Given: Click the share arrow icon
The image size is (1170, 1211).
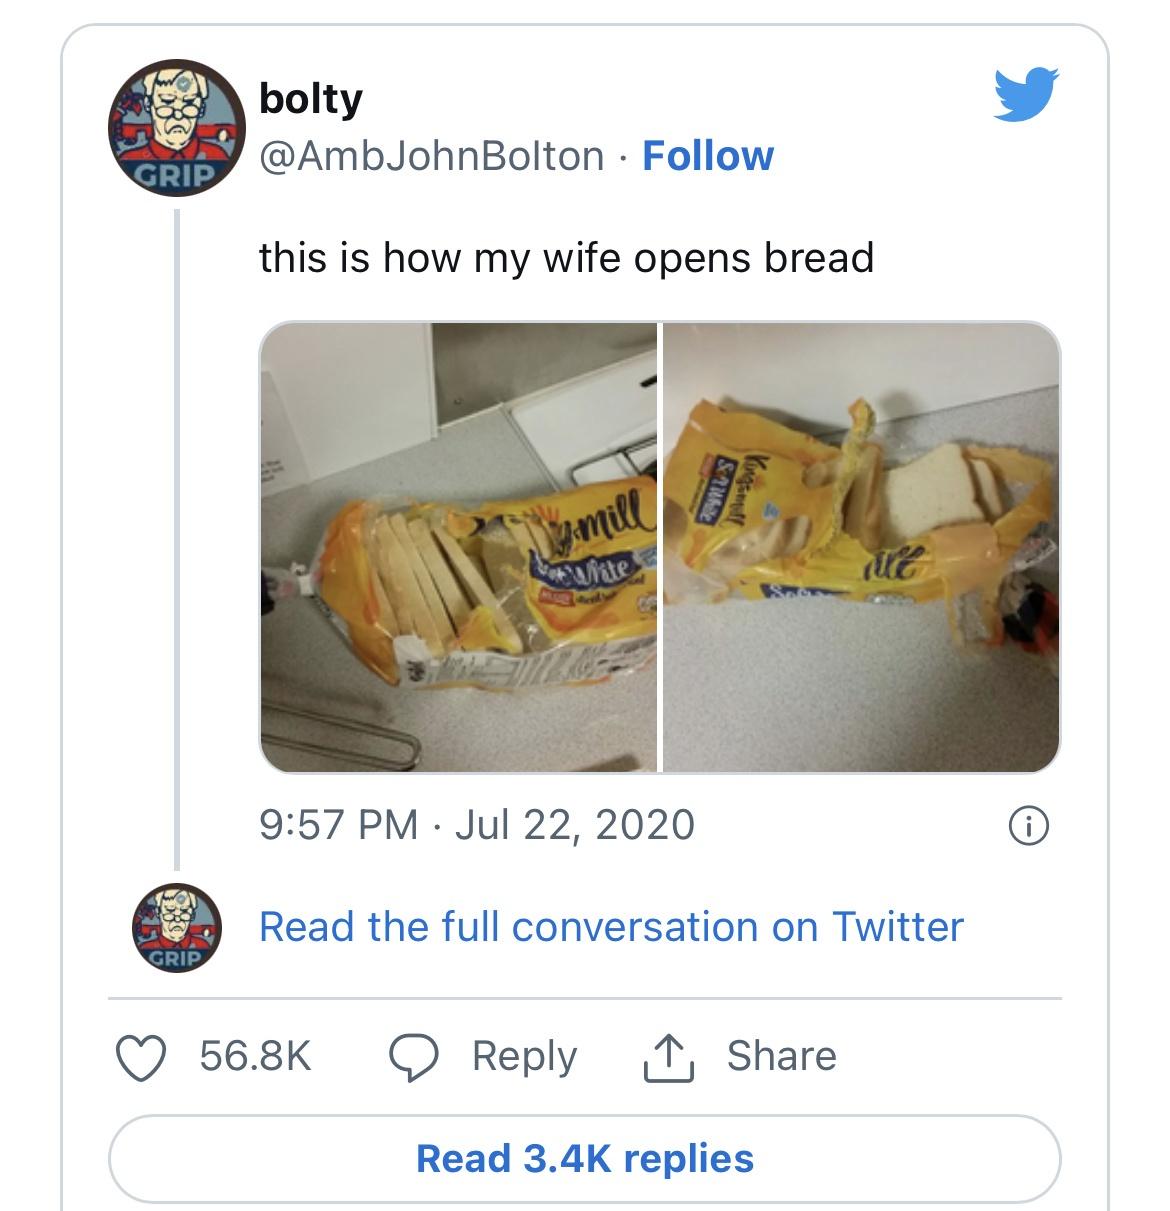Looking at the screenshot, I should pyautogui.click(x=668, y=1058).
